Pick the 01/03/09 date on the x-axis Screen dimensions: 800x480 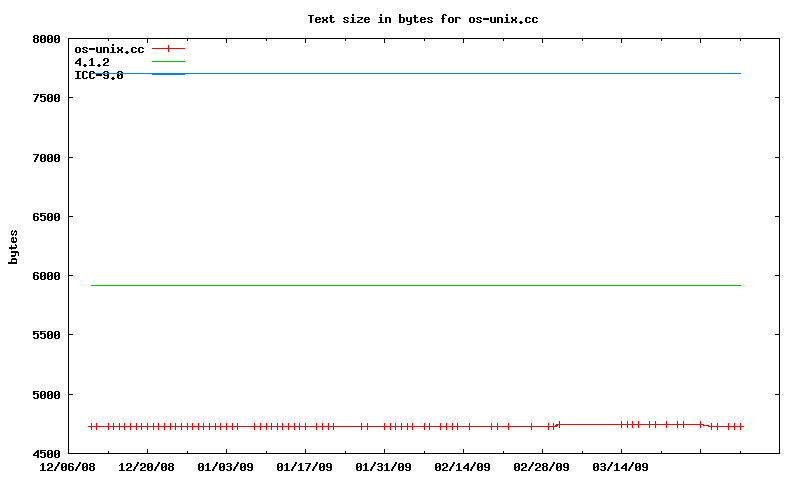click(226, 467)
